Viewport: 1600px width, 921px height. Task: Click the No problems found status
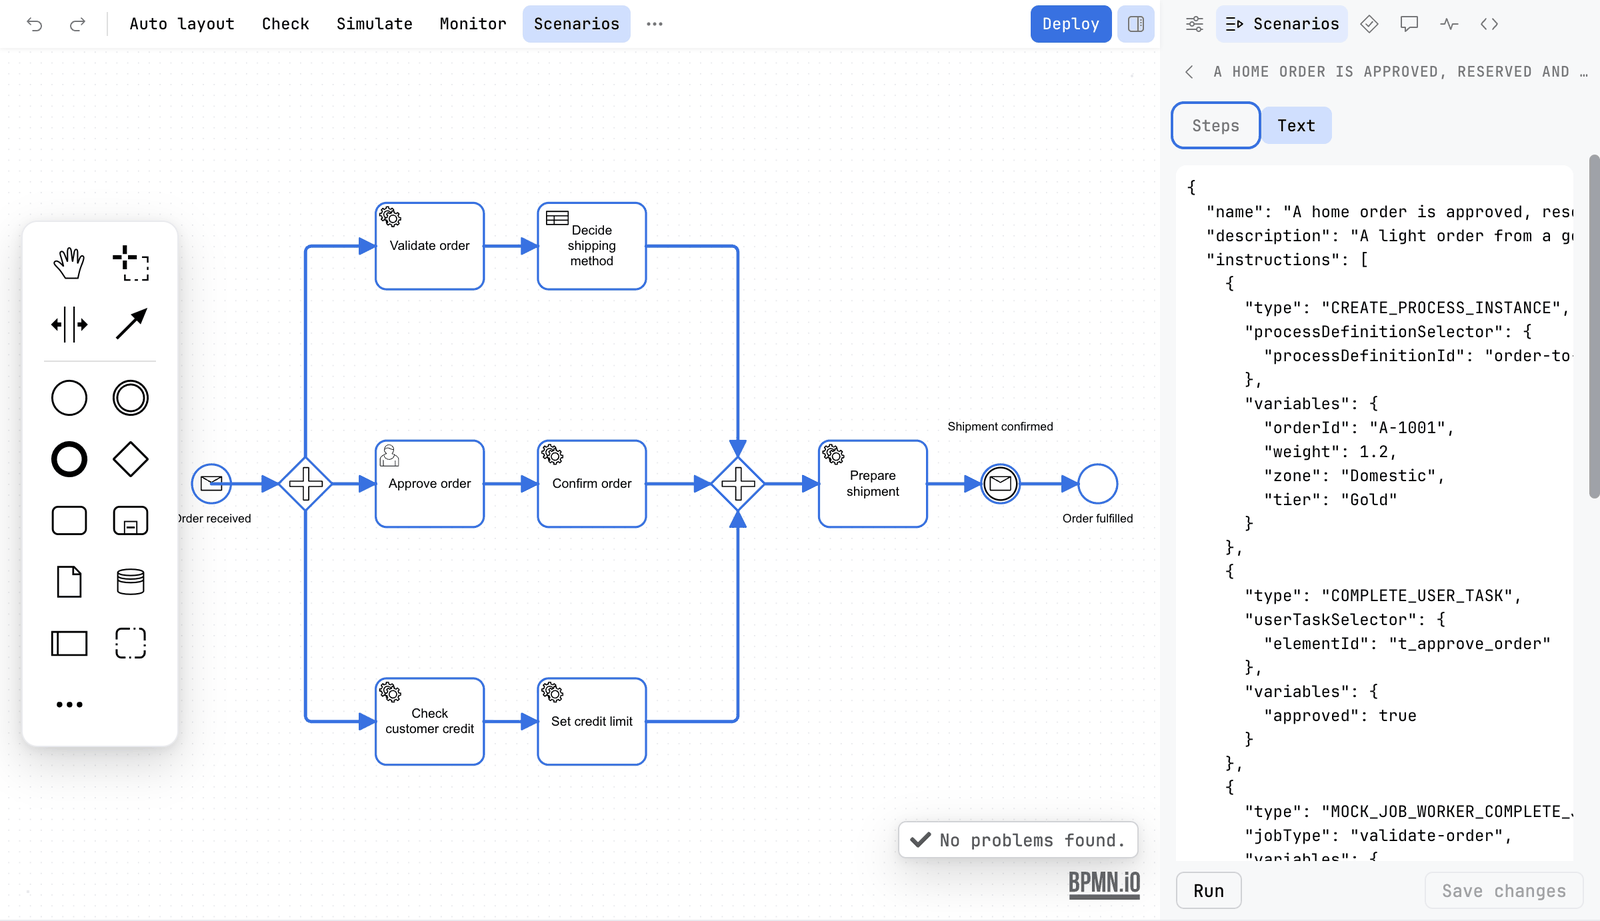click(x=1018, y=840)
